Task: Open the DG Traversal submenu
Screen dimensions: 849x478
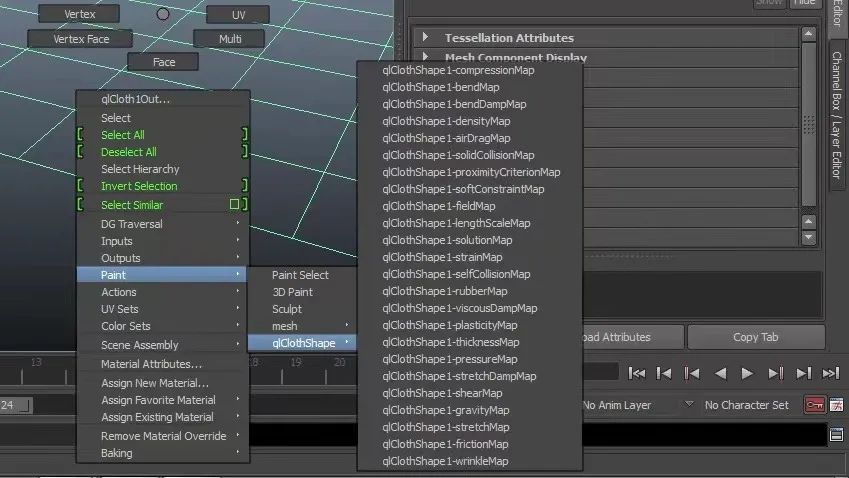Action: (x=163, y=224)
